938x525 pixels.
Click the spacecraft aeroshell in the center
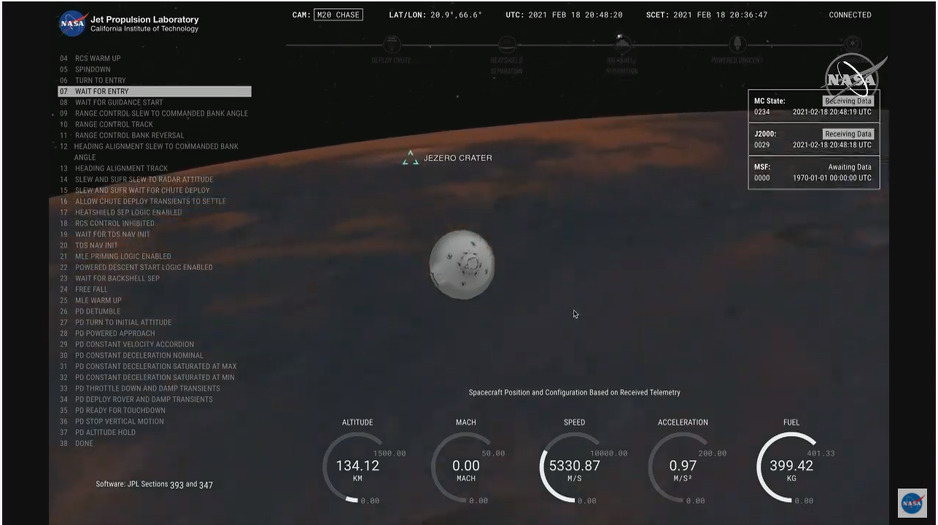click(x=461, y=262)
